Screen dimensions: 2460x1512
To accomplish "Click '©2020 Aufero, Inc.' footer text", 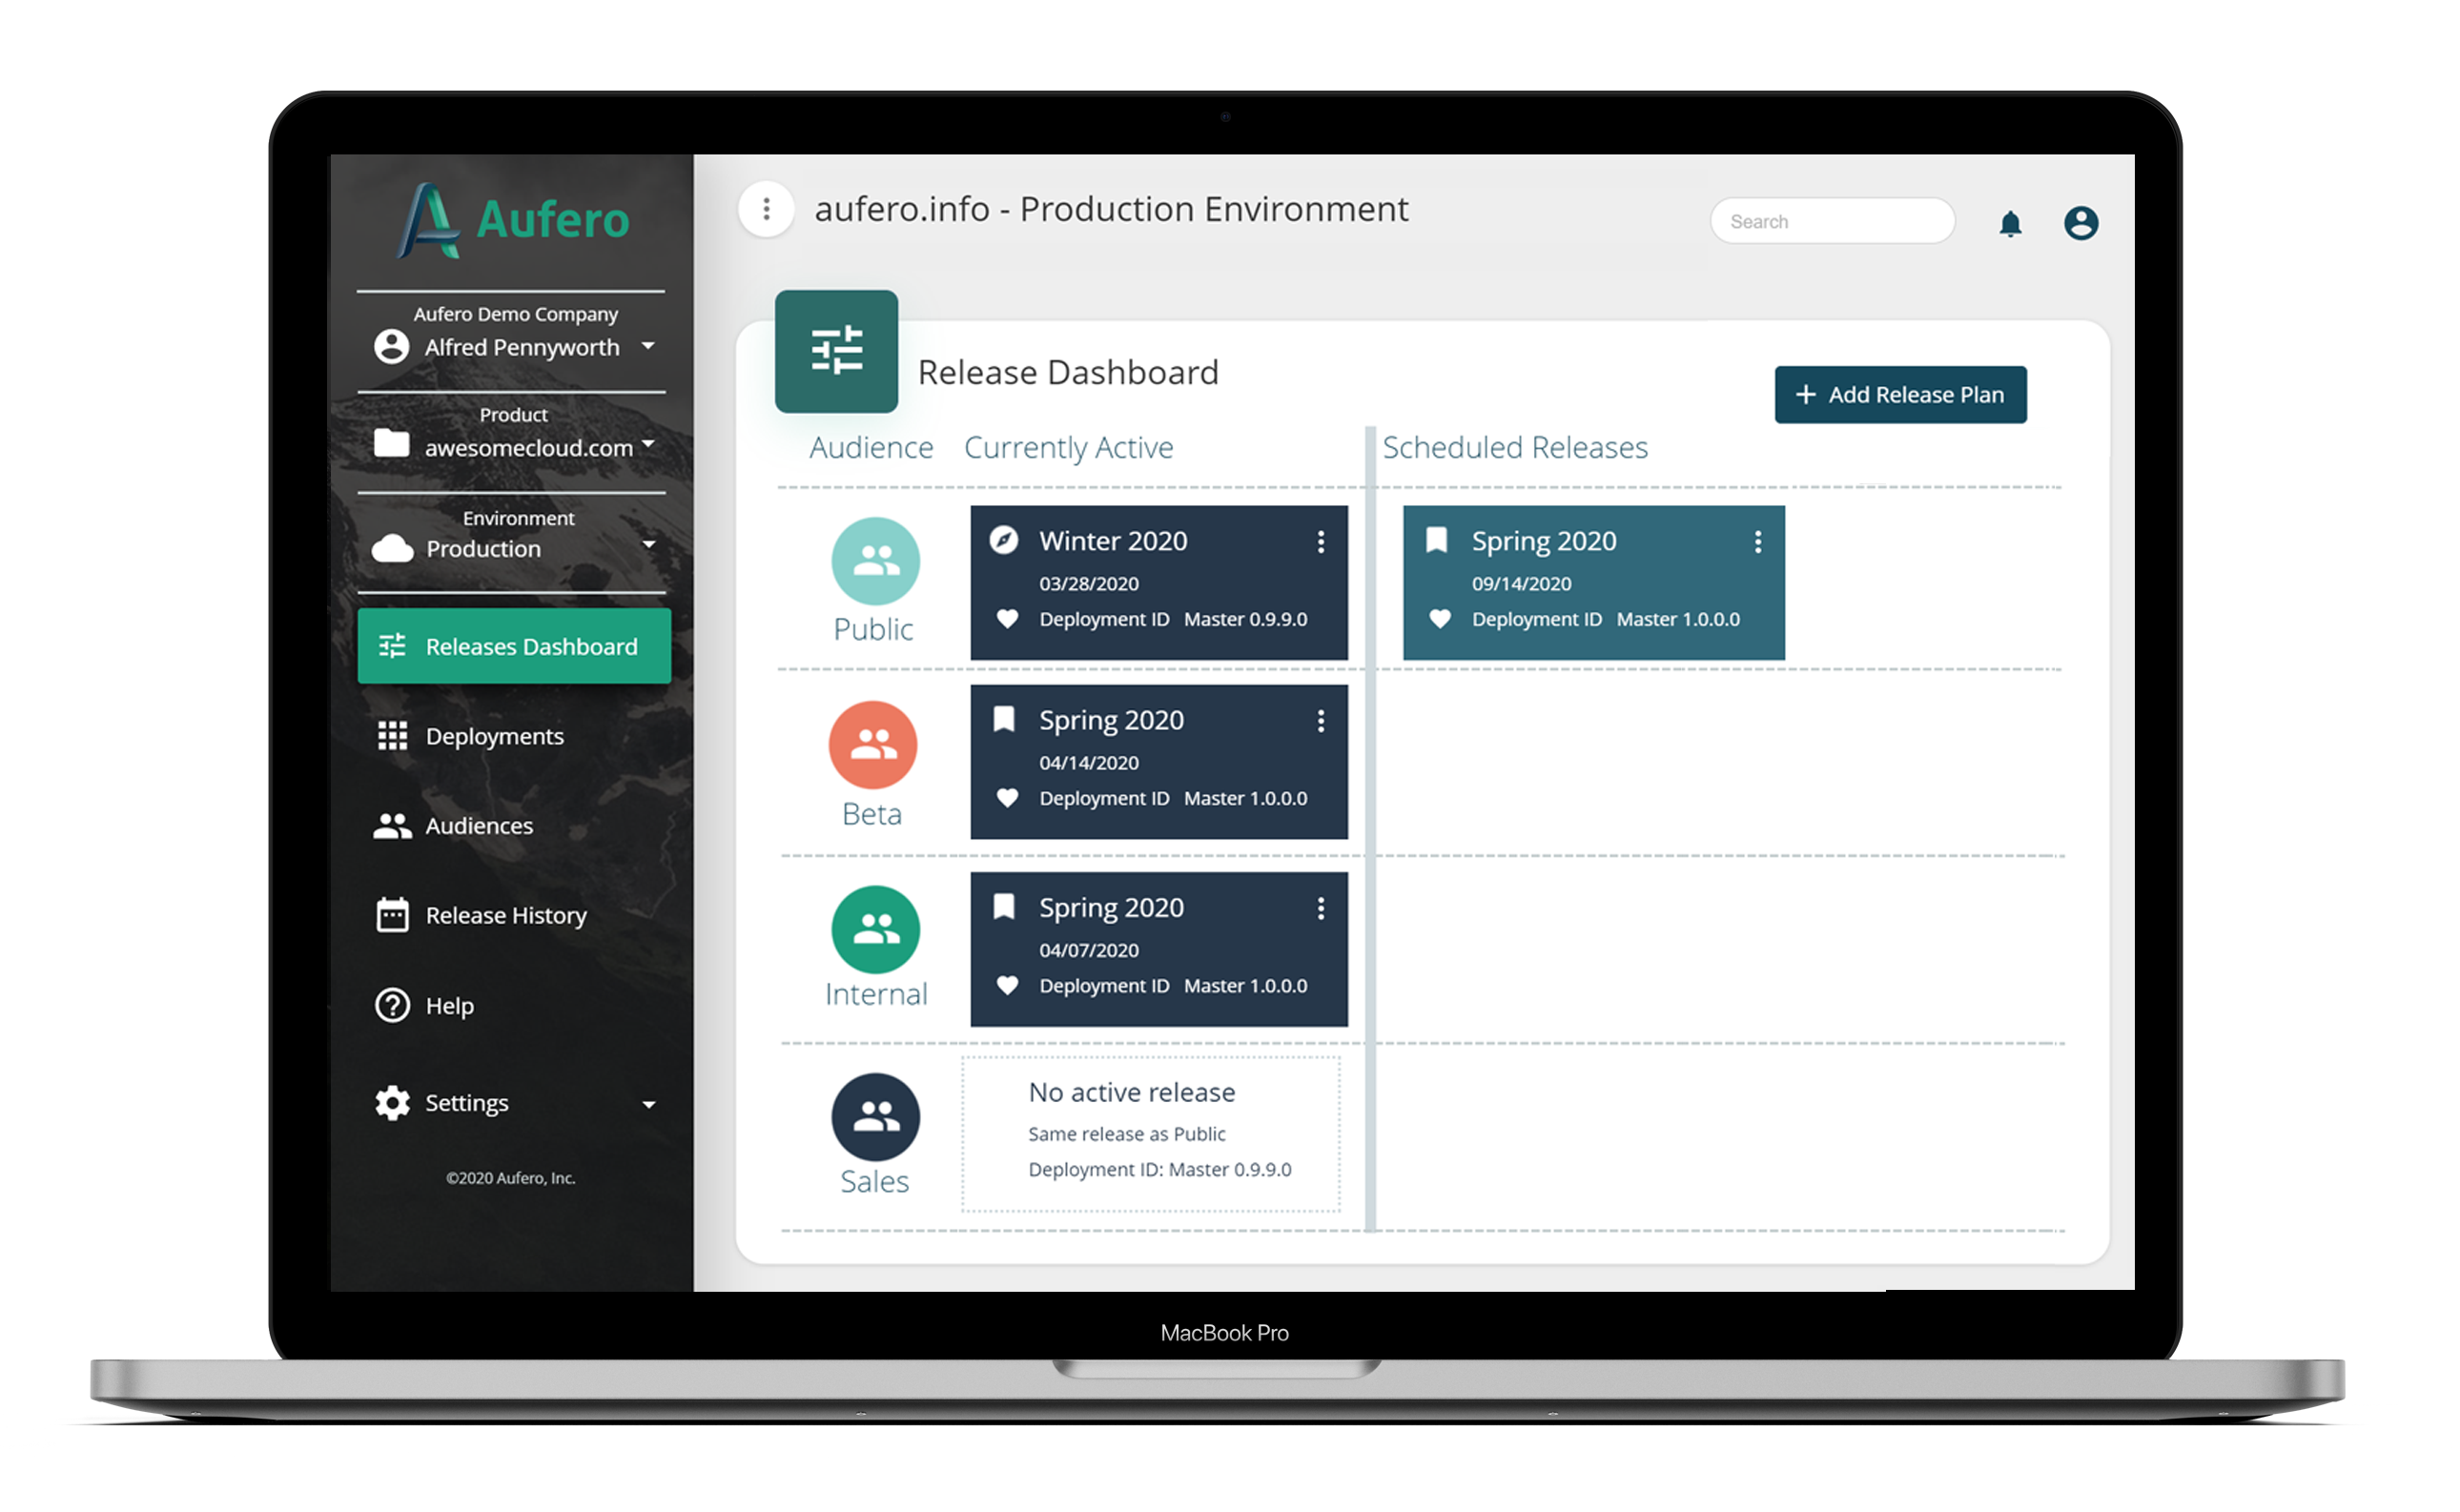I will click(x=512, y=1180).
